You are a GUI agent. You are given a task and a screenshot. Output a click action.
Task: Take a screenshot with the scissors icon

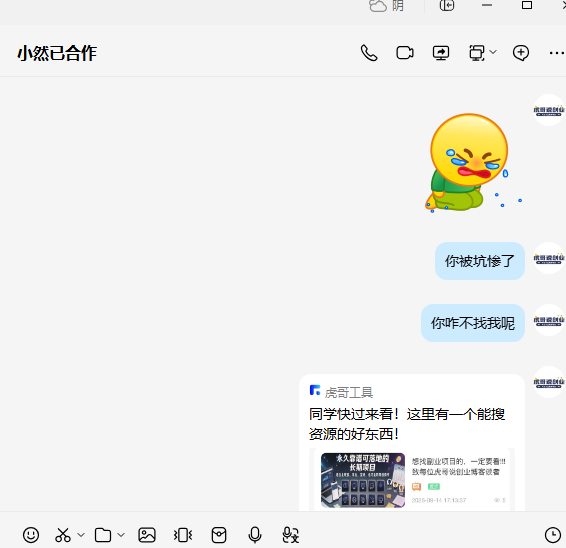63,535
